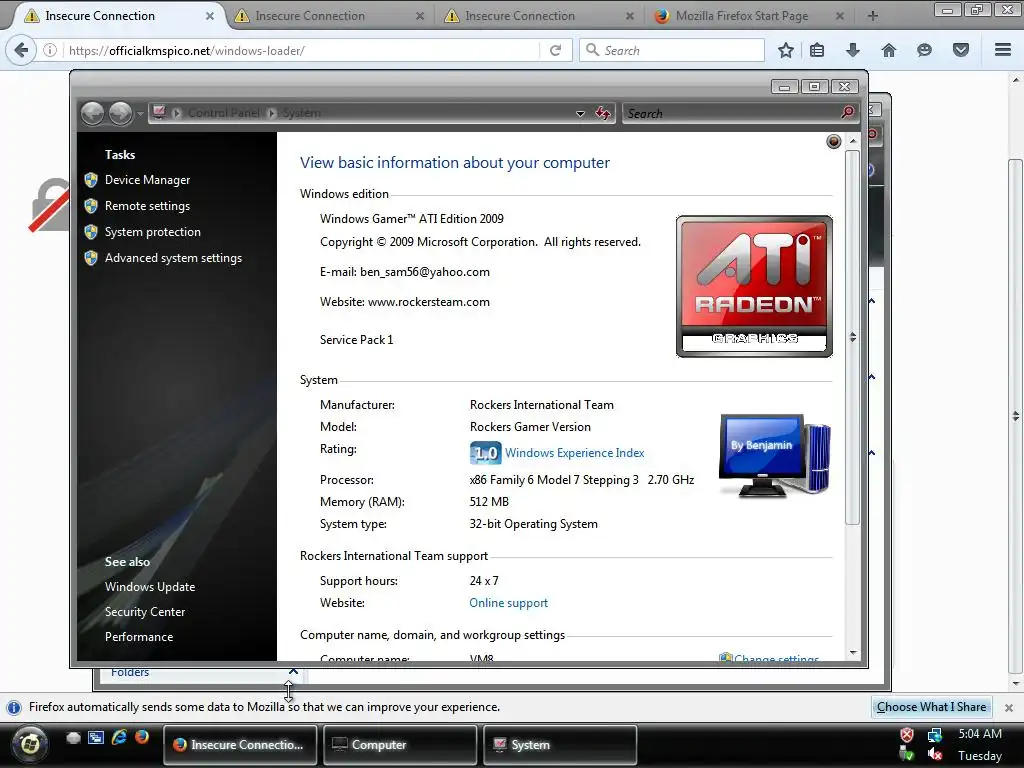The height and width of the screenshot is (768, 1024).
Task: Open the network tray icon
Action: pyautogui.click(x=935, y=735)
